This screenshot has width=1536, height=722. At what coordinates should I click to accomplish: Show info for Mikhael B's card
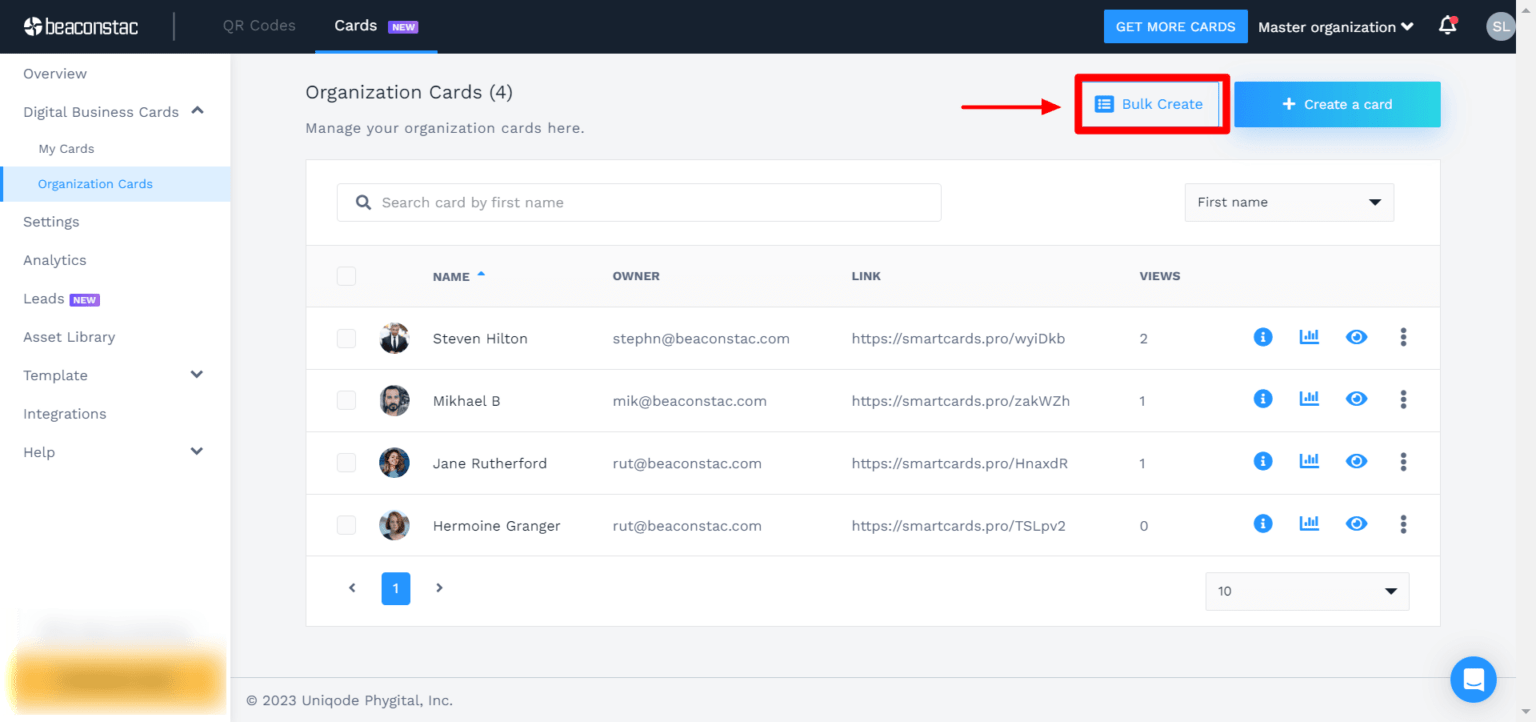click(1263, 399)
